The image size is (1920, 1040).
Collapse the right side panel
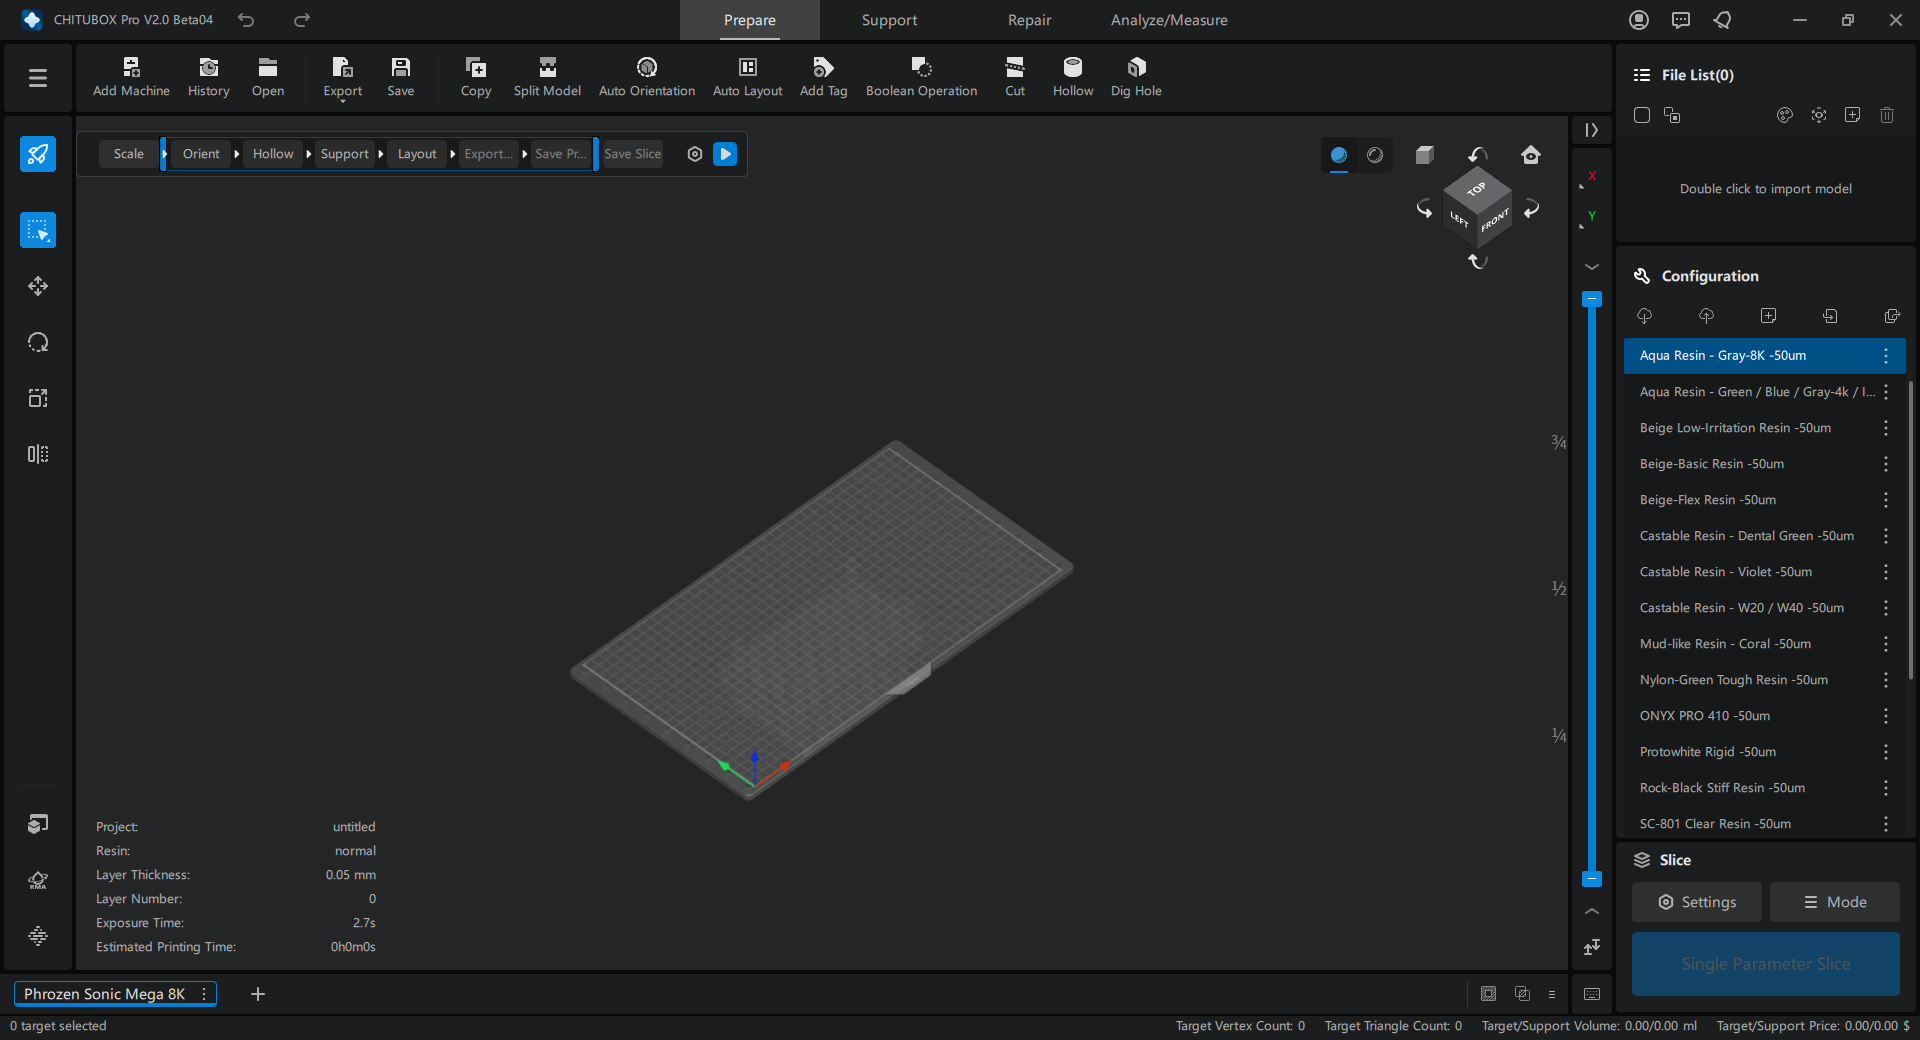click(1591, 130)
